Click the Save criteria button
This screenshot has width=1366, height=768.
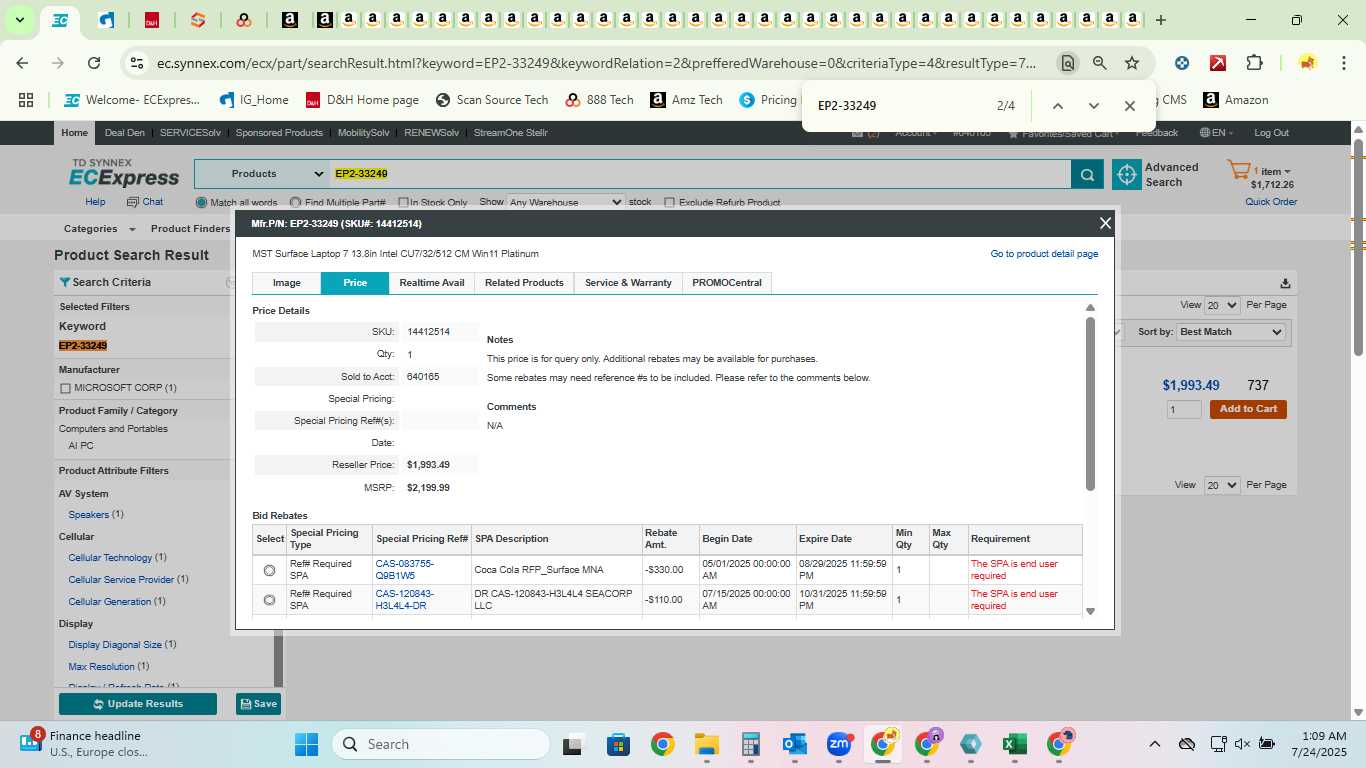pyautogui.click(x=258, y=704)
